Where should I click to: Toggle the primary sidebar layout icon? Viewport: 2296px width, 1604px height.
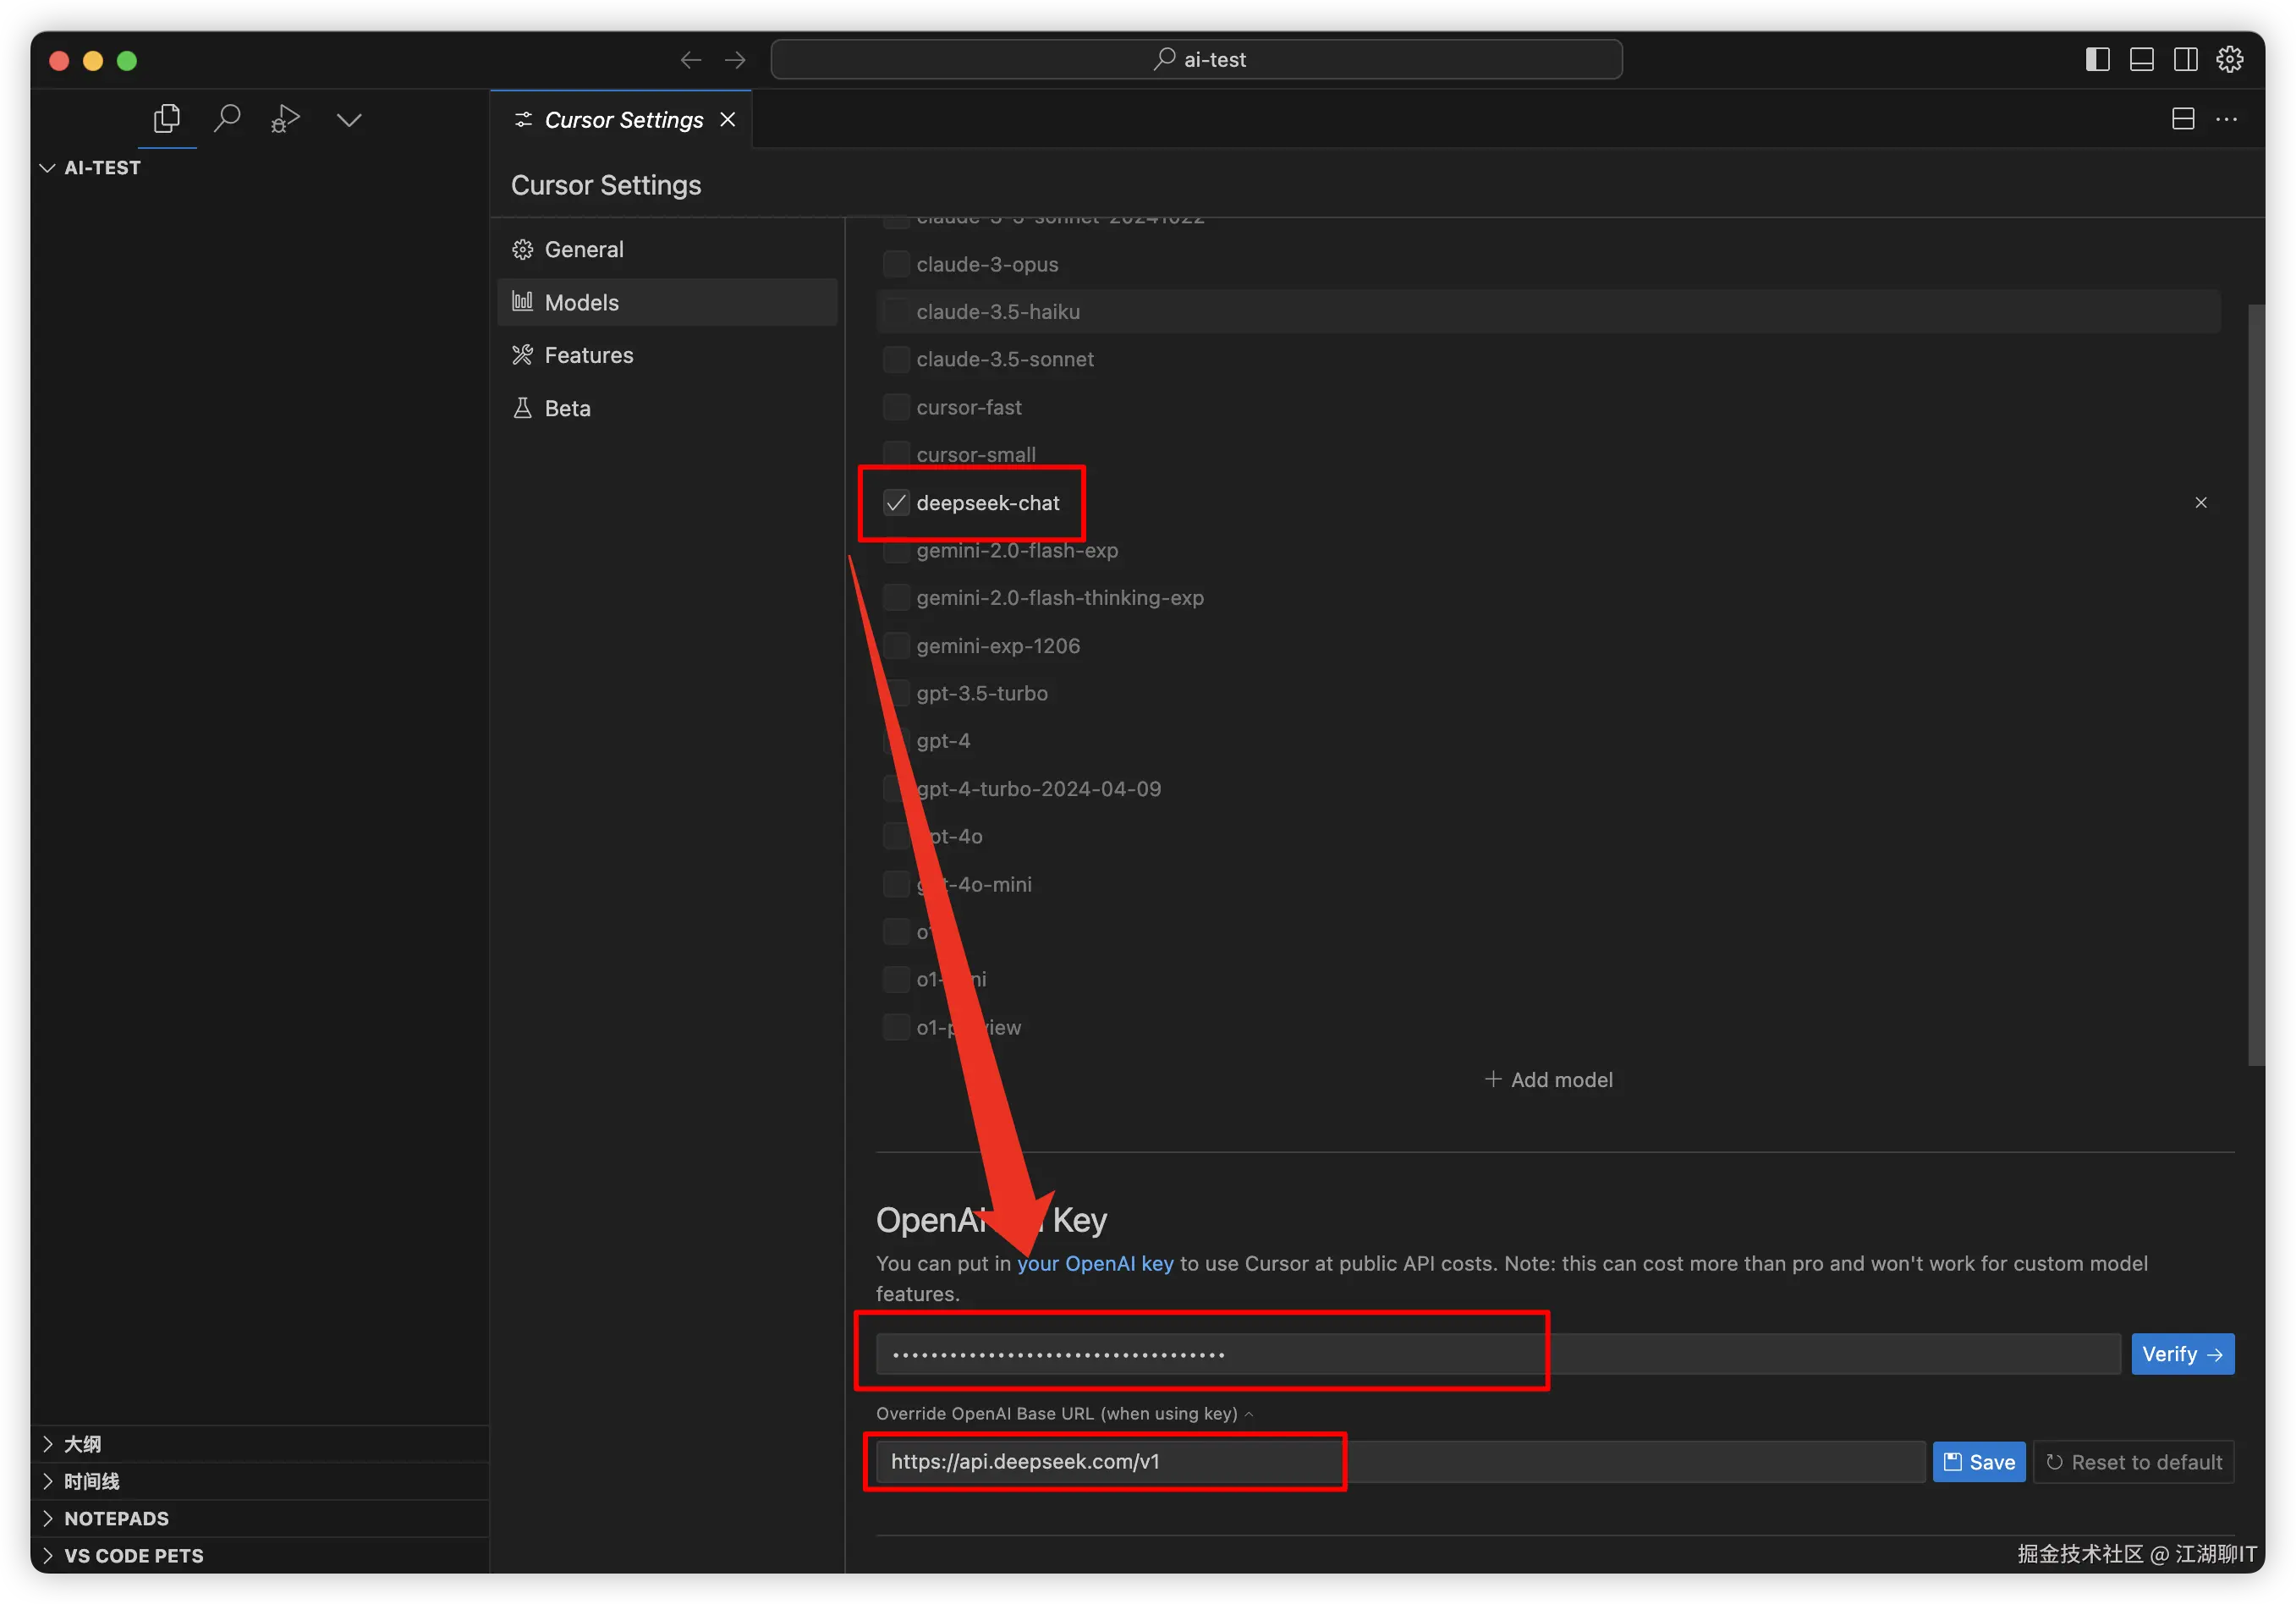click(2097, 60)
